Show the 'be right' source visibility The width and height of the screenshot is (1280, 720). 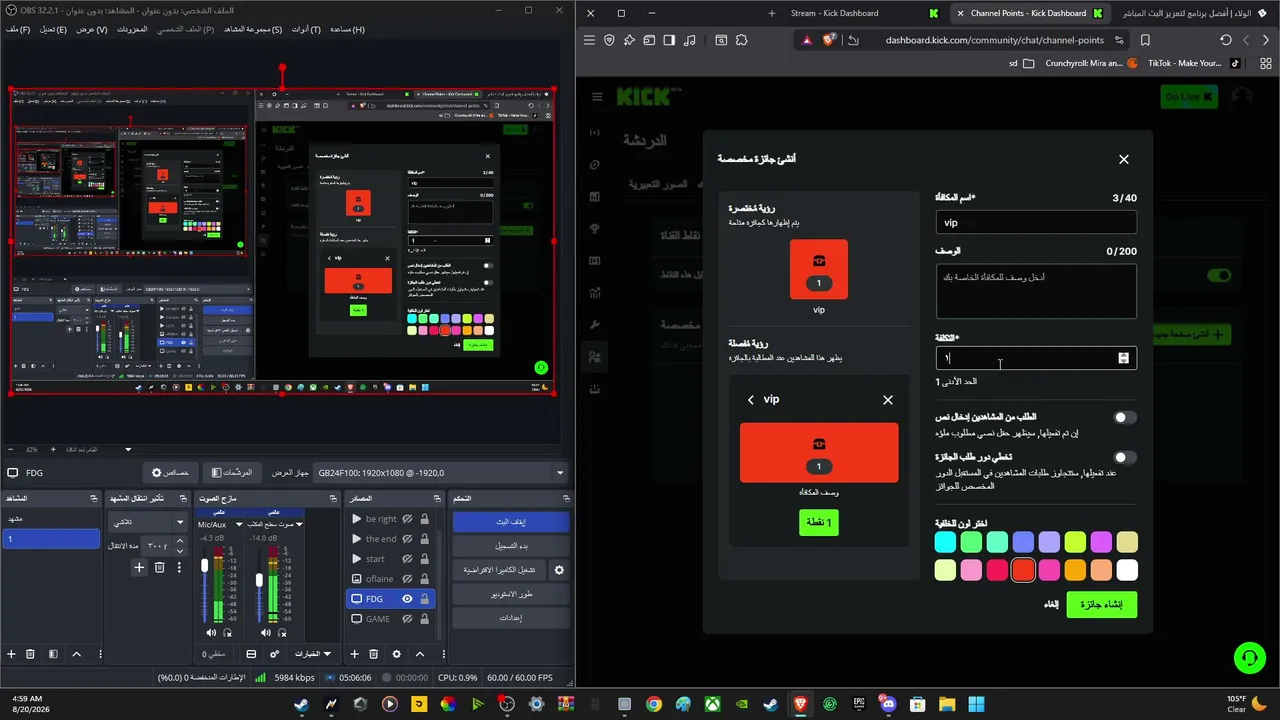point(407,519)
